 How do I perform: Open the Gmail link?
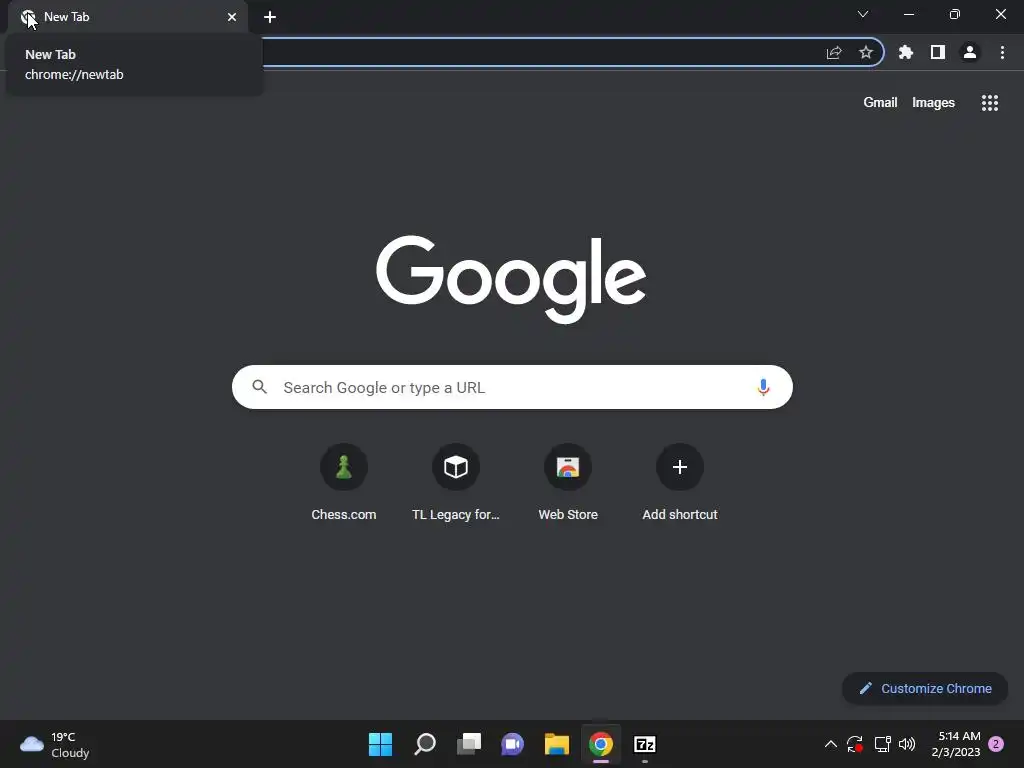[880, 103]
